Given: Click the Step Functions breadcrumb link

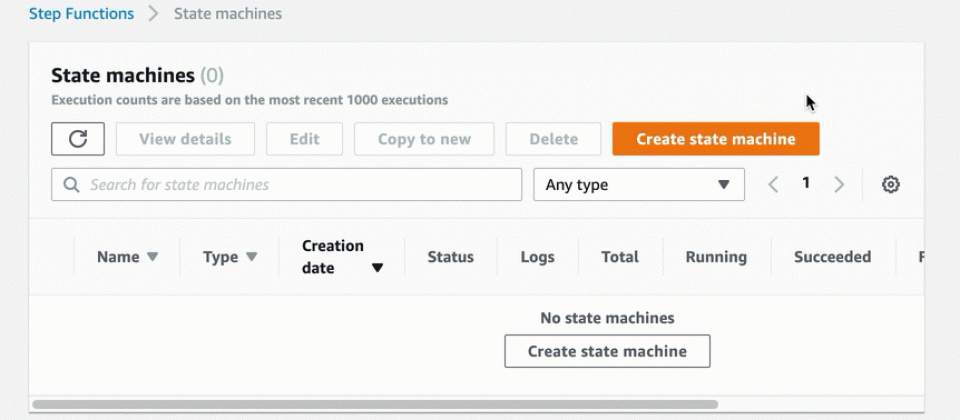Looking at the screenshot, I should coord(81,14).
